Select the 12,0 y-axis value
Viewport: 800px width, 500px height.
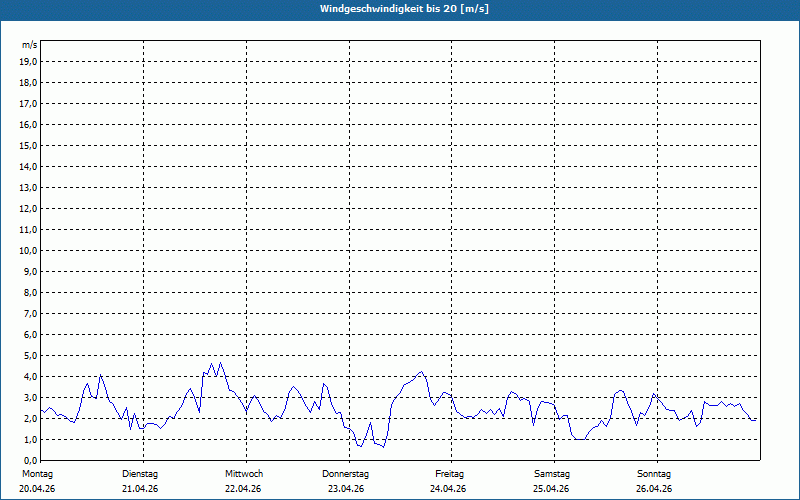coord(28,209)
